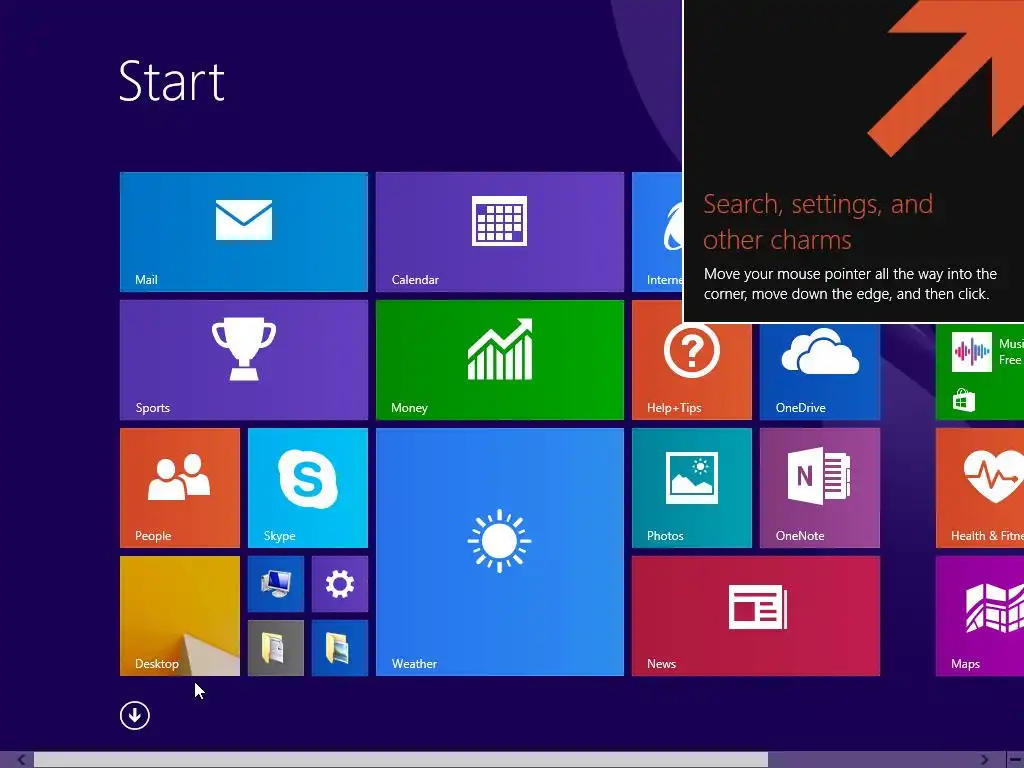Open the OneDrive tile
Viewport: 1024px width, 768px height.
tap(820, 371)
